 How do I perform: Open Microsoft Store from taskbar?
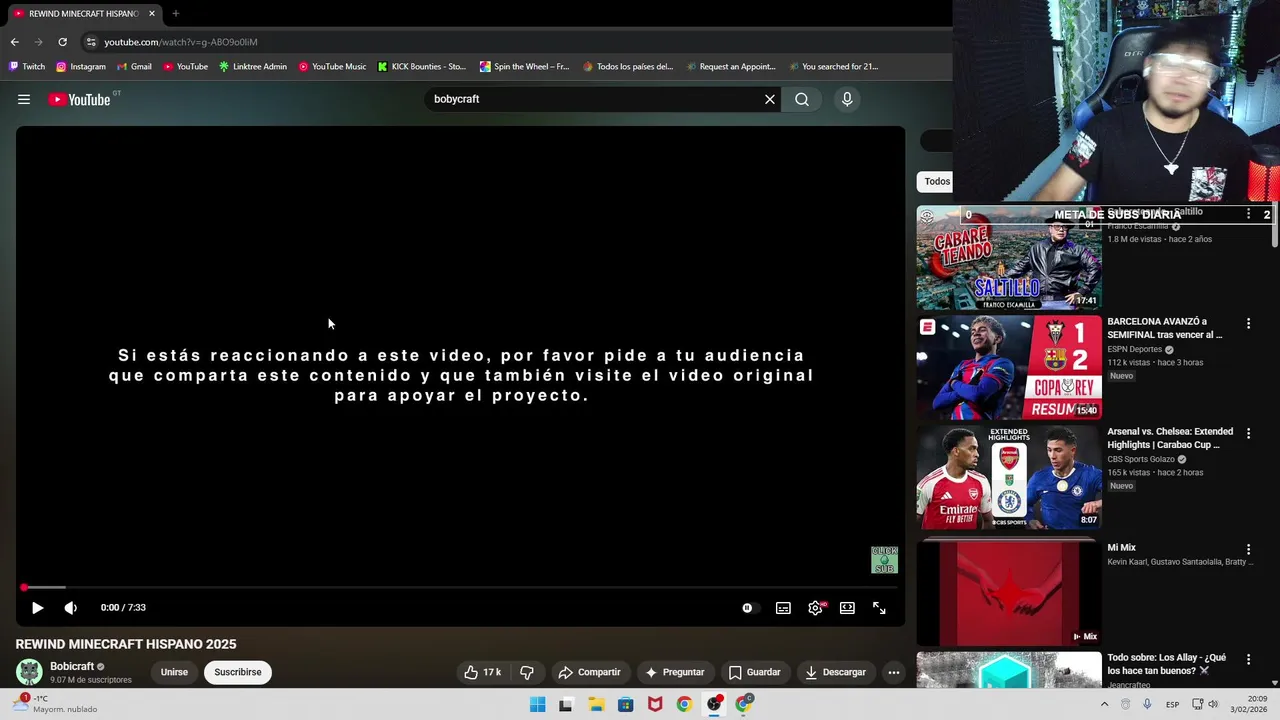pos(625,704)
